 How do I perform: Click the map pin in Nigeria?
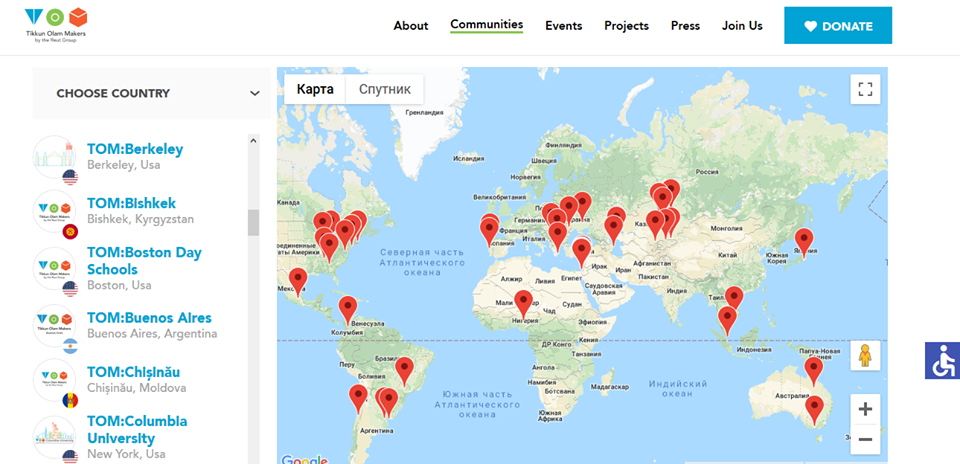tap(523, 304)
